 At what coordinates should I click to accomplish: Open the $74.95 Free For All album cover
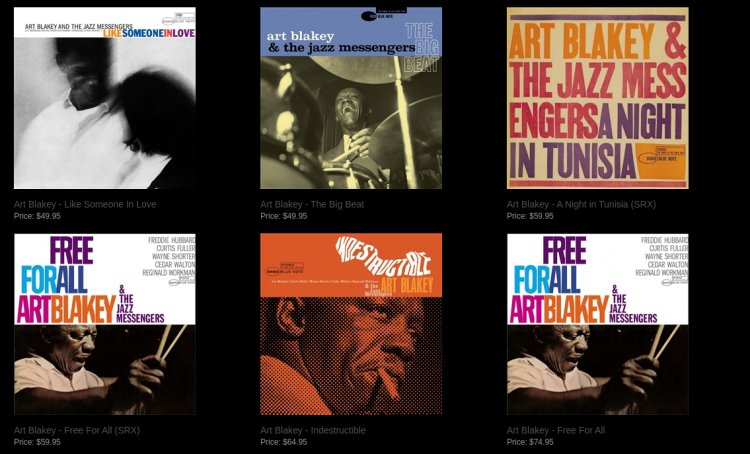click(x=597, y=324)
